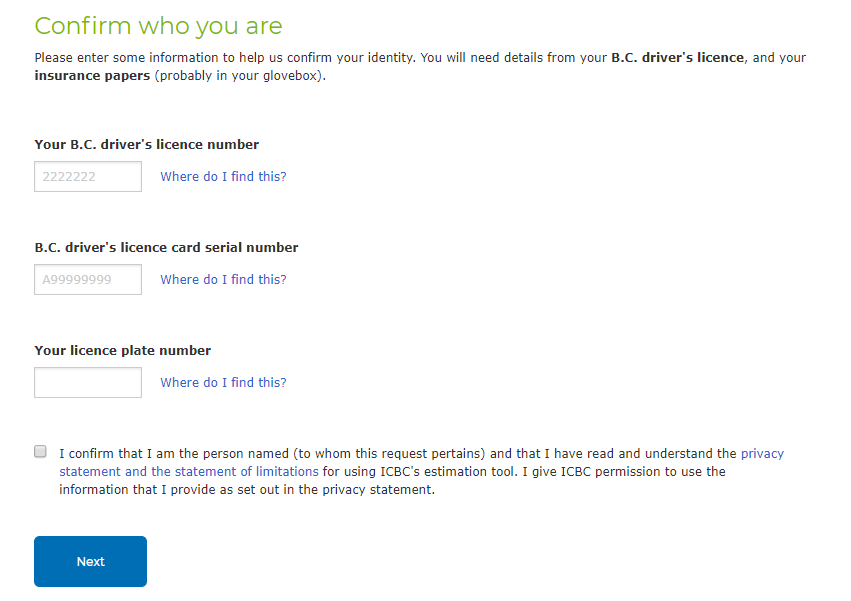The width and height of the screenshot is (851, 601).
Task: Open 'Where do I find this?' beside licence number
Action: [x=223, y=176]
